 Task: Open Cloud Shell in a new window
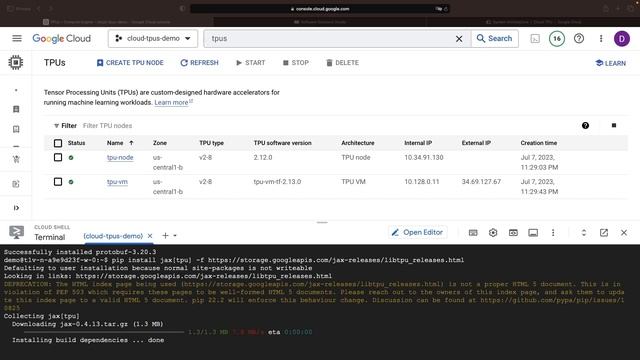pos(604,233)
